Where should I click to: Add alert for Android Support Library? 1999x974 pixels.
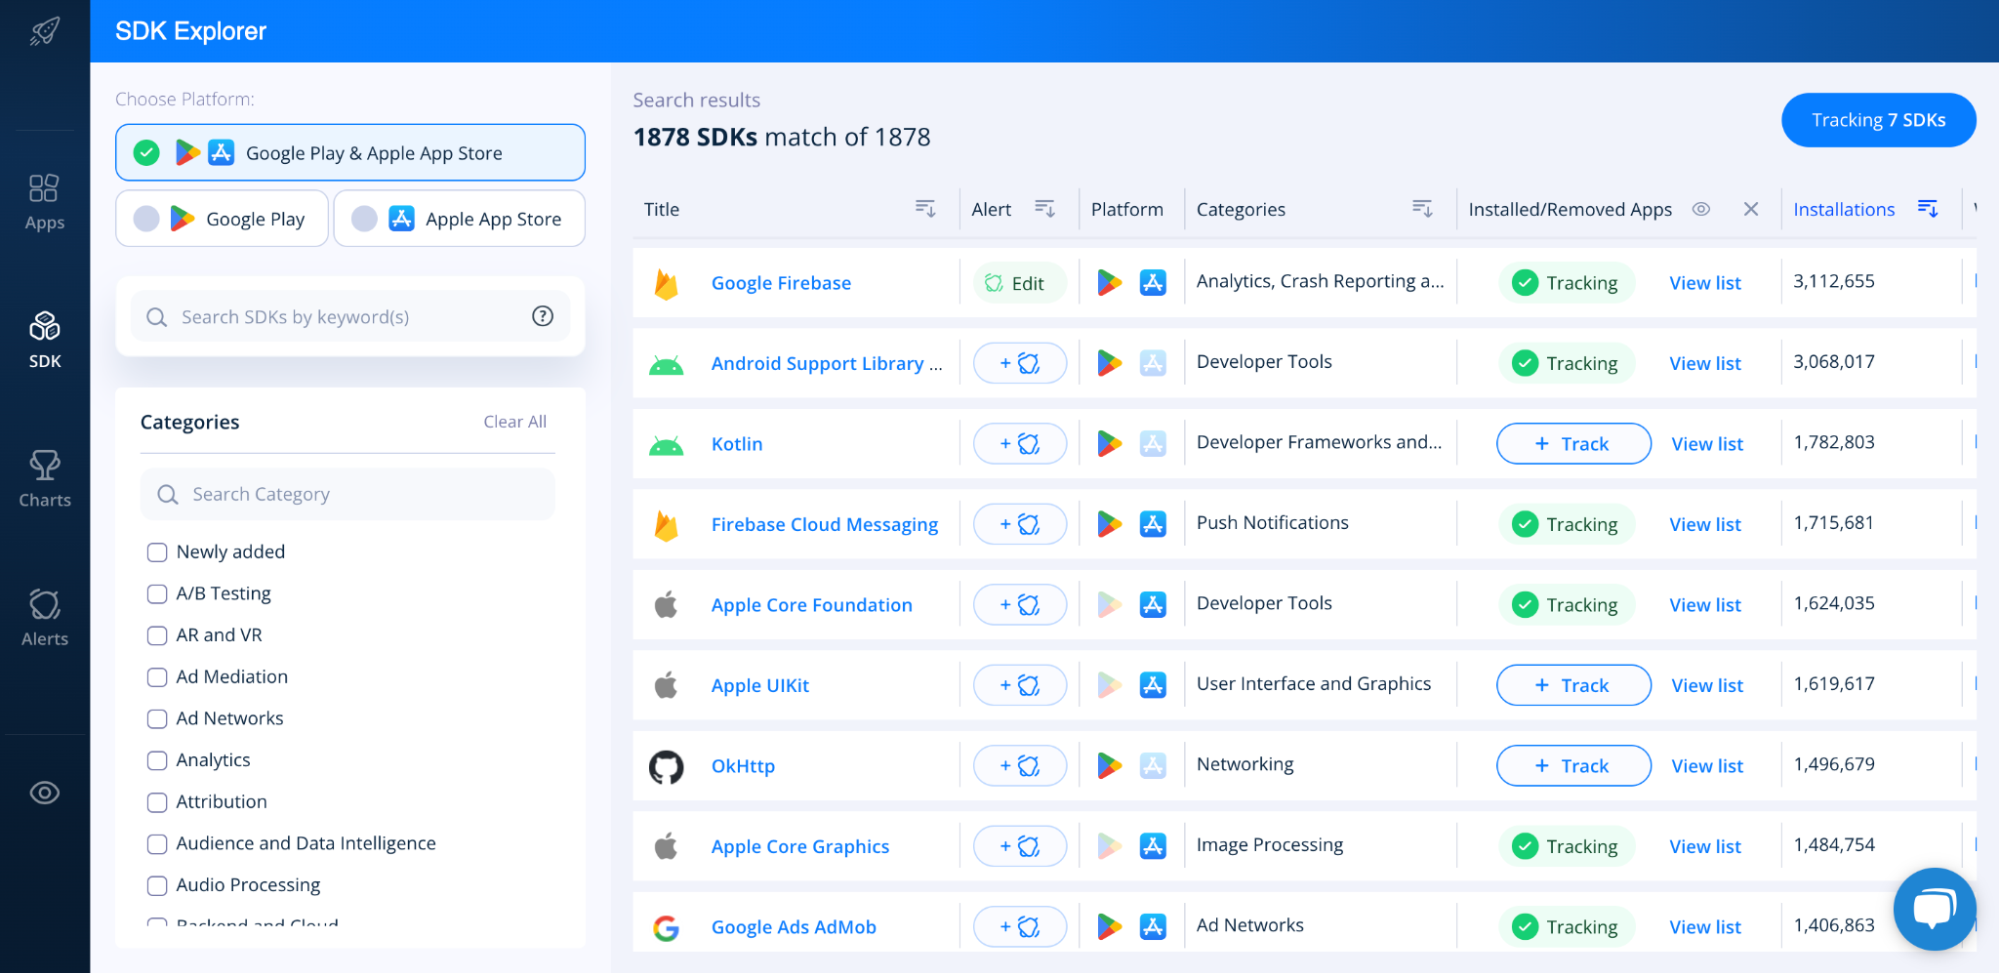click(1020, 363)
